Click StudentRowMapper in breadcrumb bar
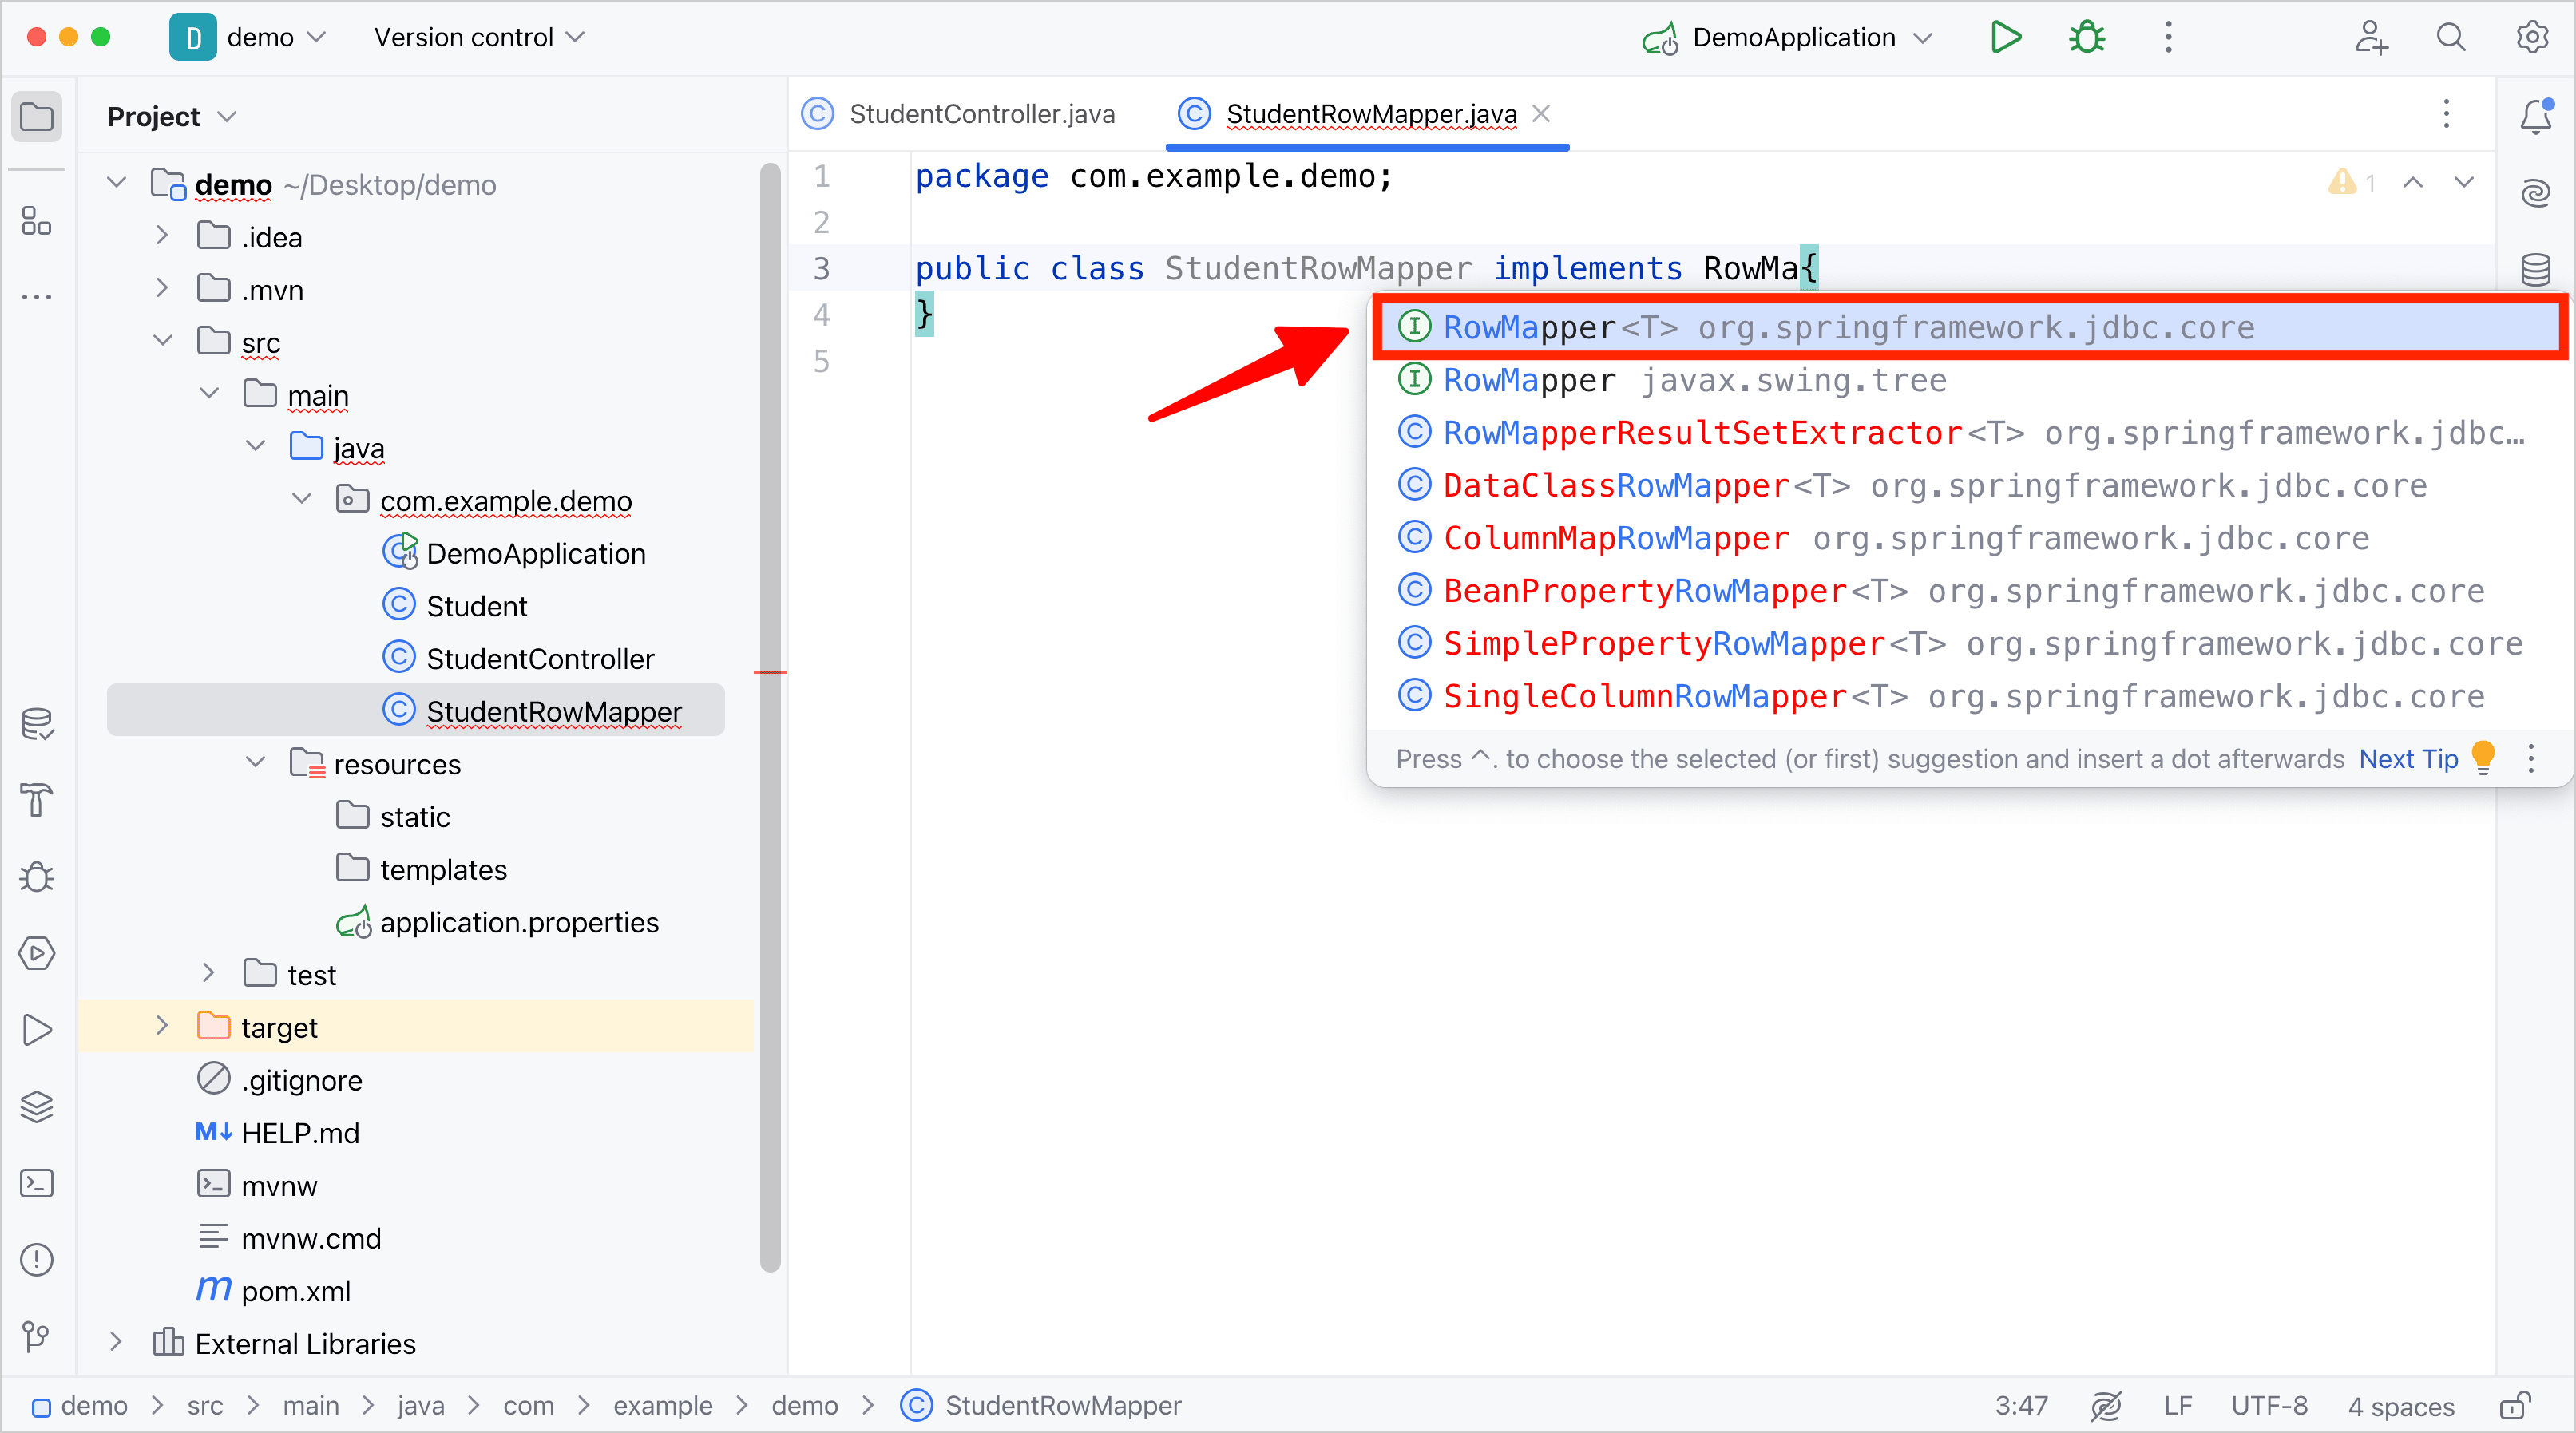 [1041, 1406]
